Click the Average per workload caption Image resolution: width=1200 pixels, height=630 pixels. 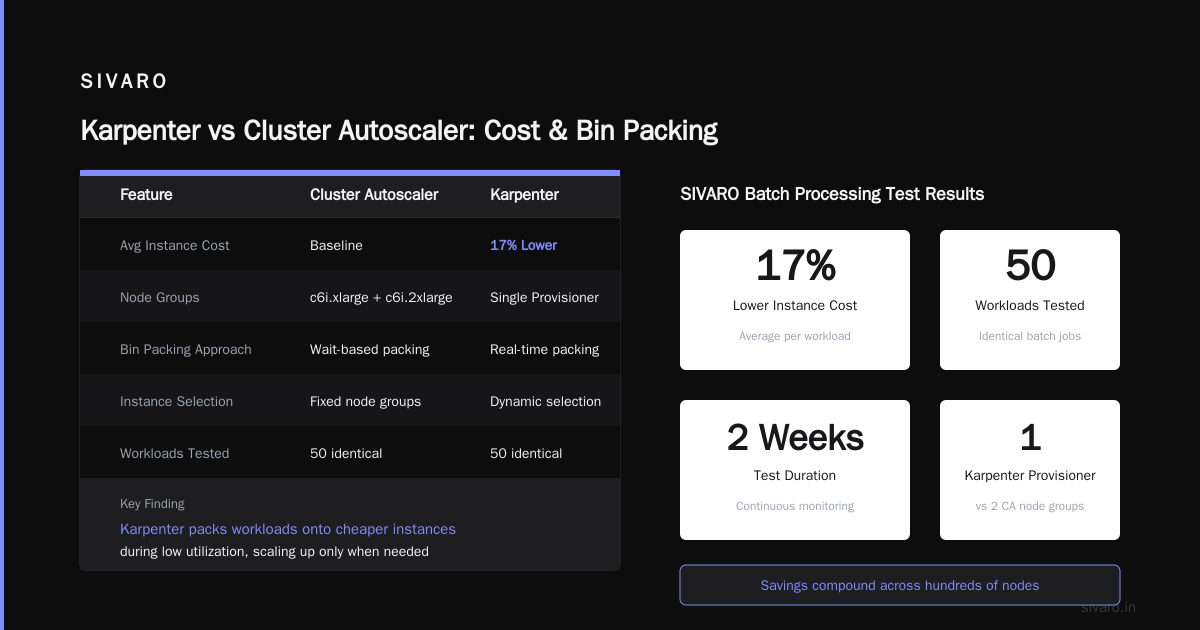tap(795, 336)
